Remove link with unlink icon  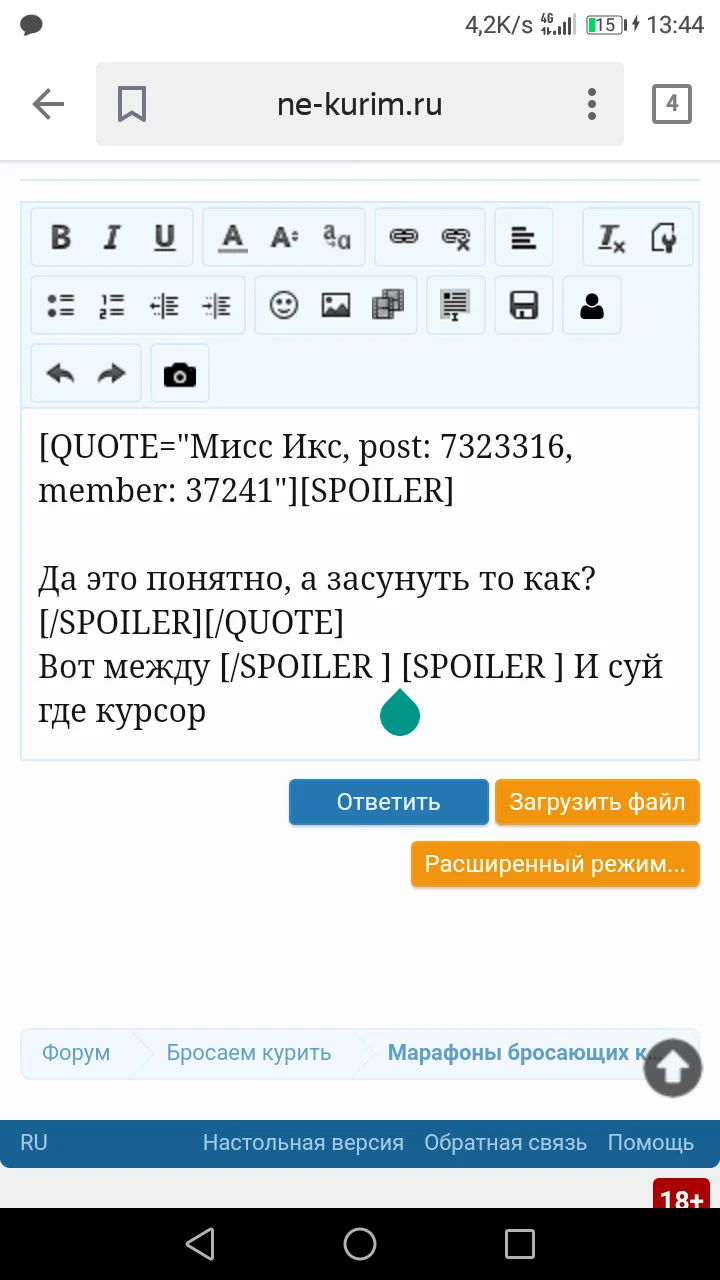456,237
